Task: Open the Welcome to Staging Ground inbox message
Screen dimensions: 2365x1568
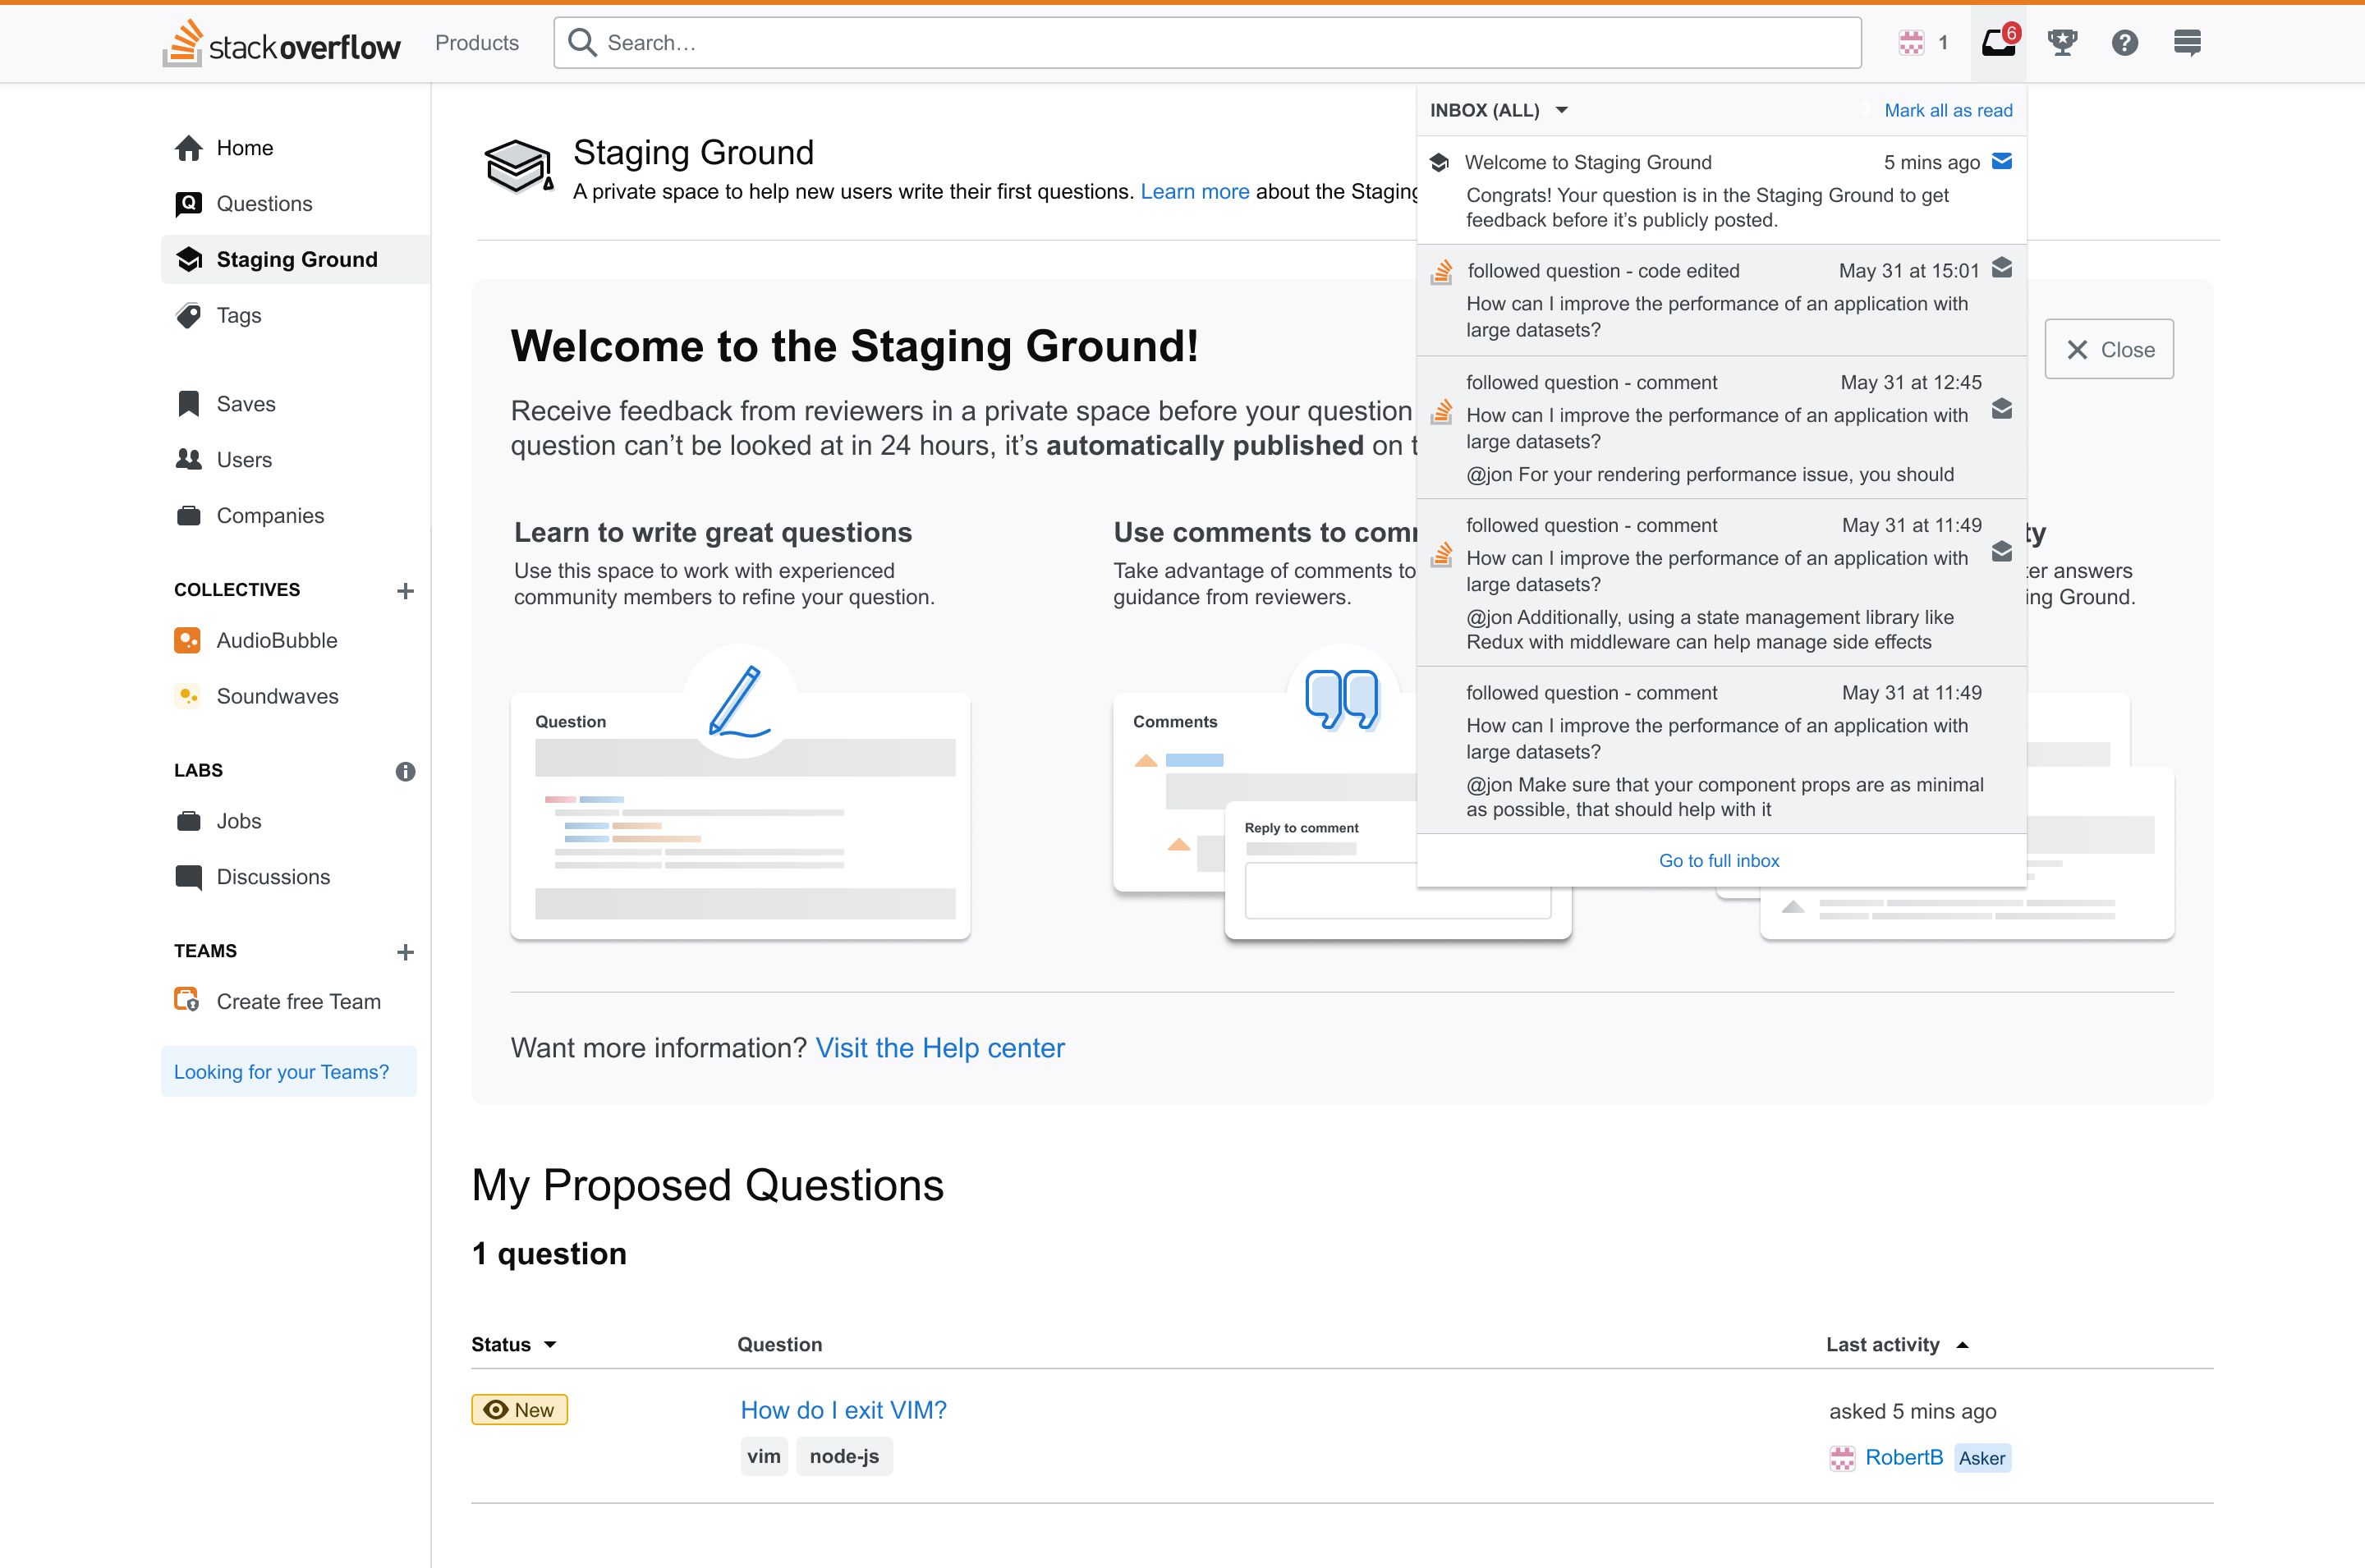Action: point(1721,190)
